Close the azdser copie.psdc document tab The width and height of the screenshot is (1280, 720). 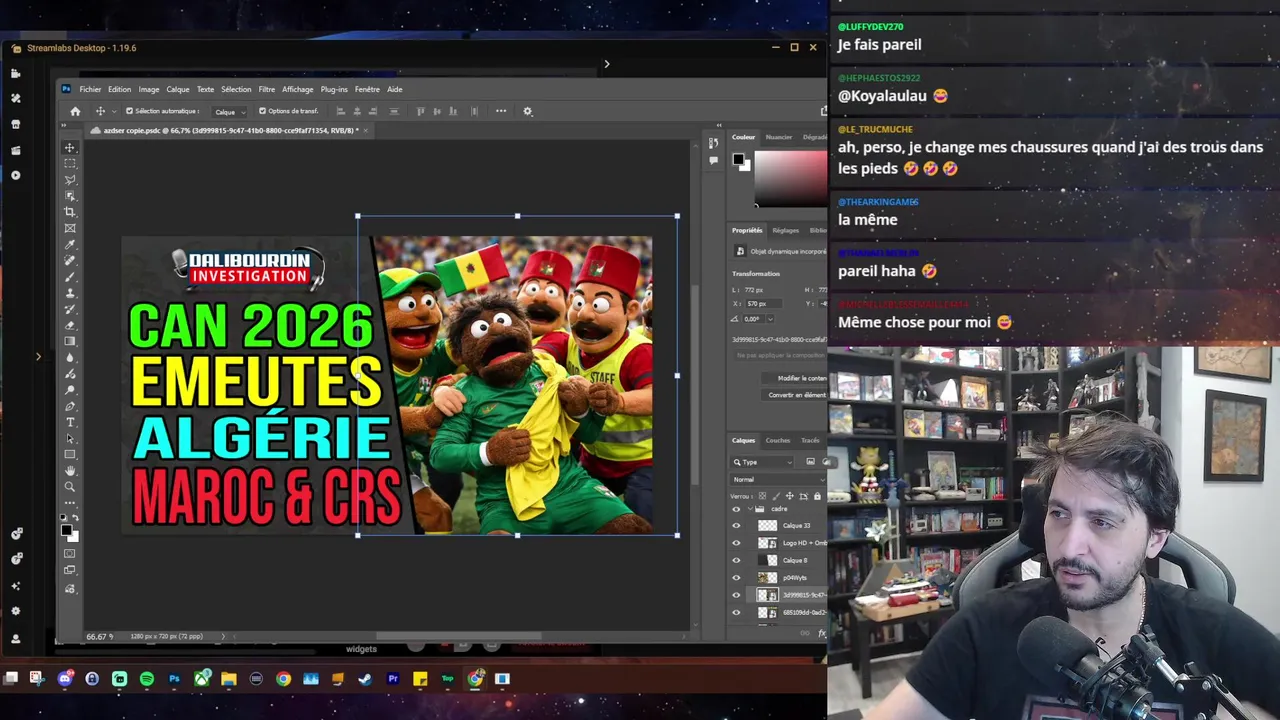point(366,130)
